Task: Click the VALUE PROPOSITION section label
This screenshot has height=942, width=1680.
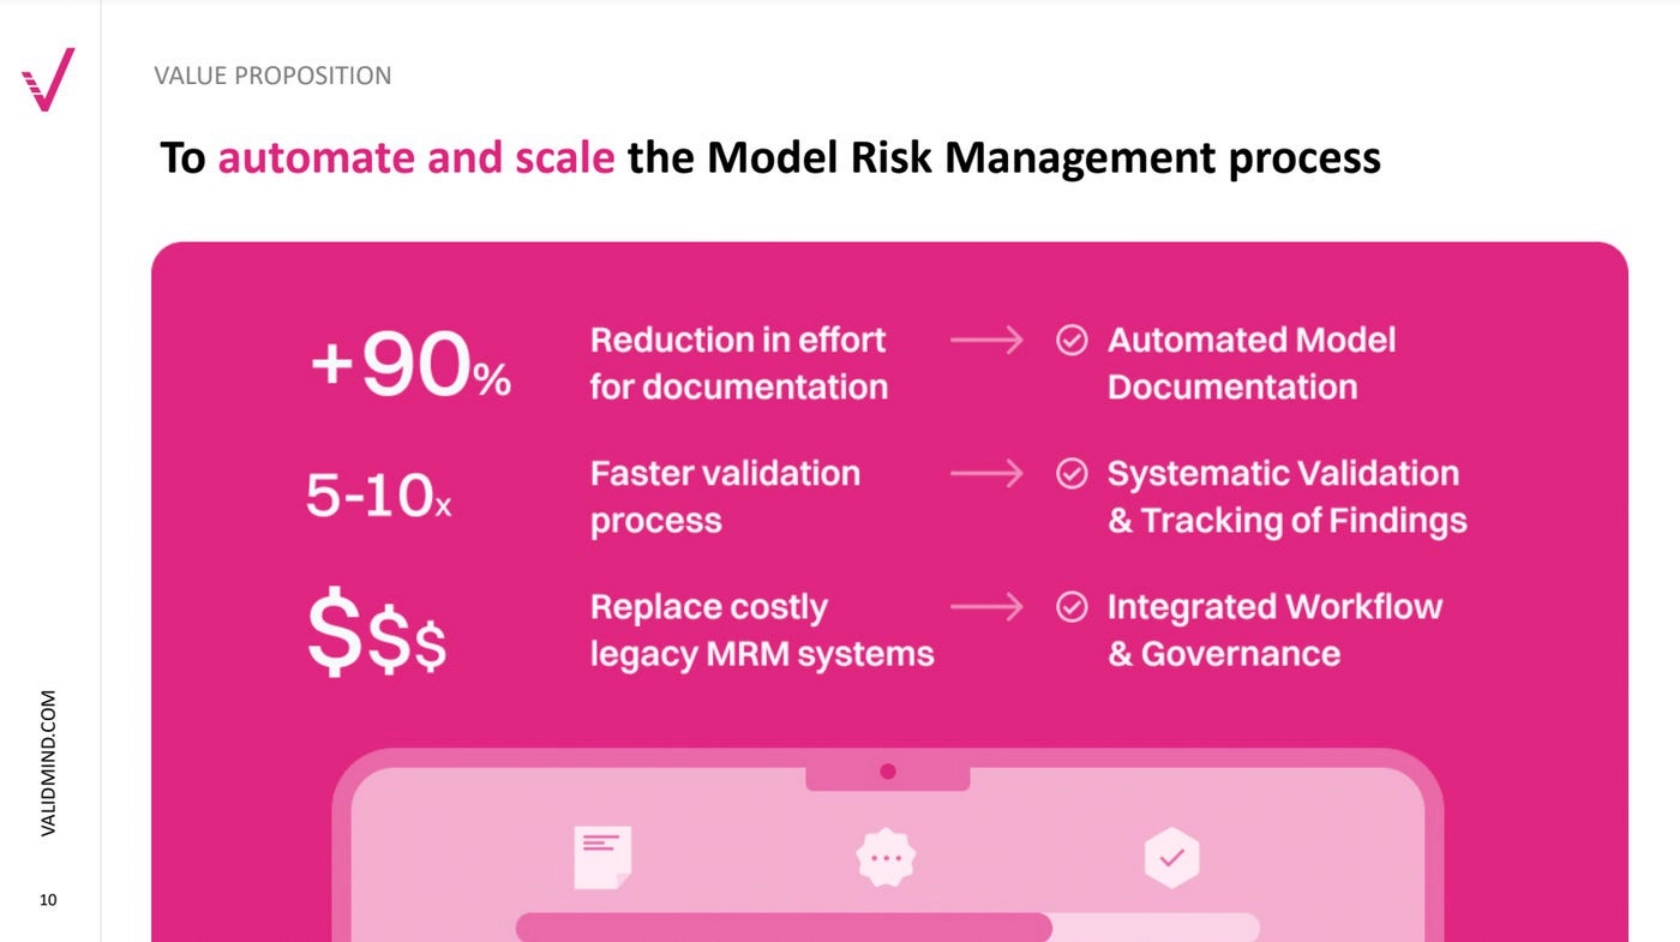Action: 272,76
